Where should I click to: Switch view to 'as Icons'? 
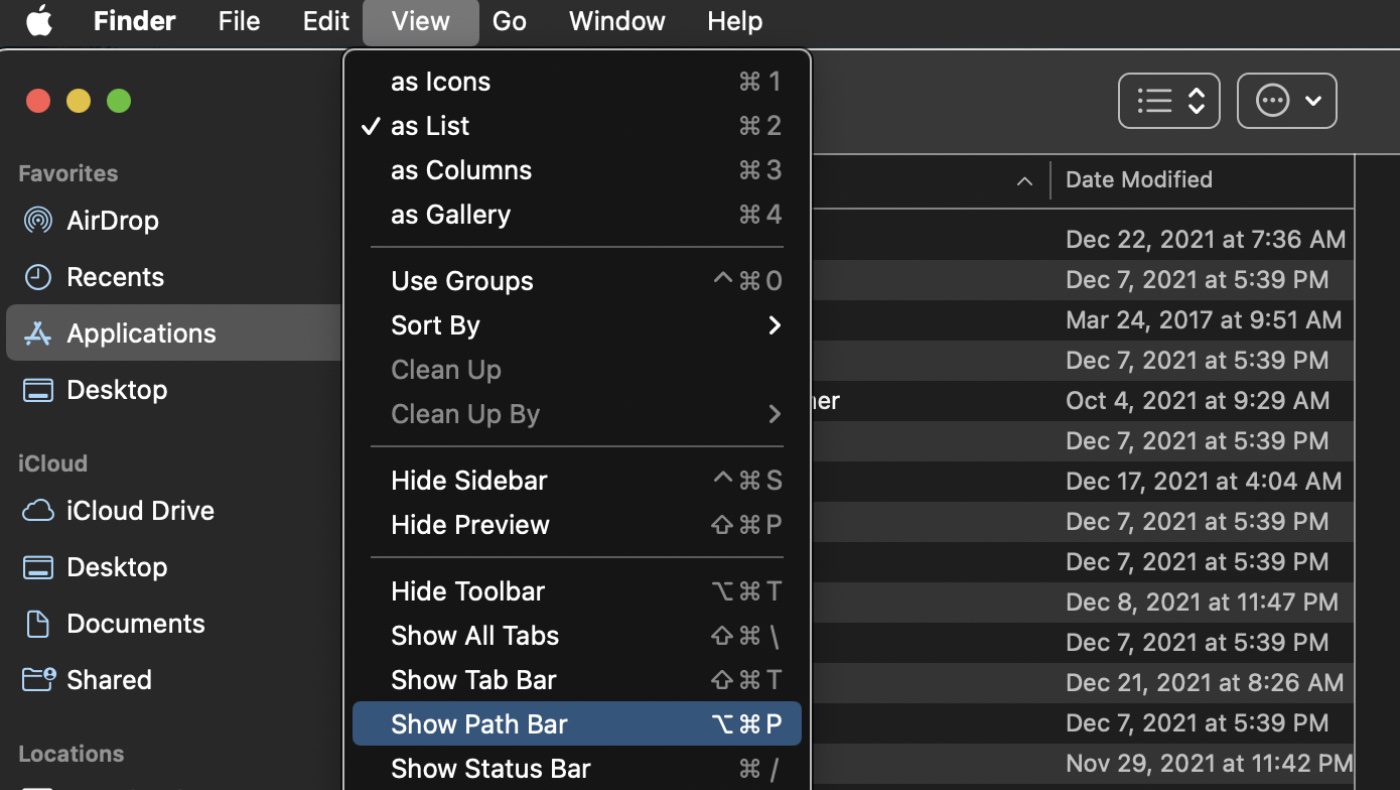pyautogui.click(x=440, y=82)
